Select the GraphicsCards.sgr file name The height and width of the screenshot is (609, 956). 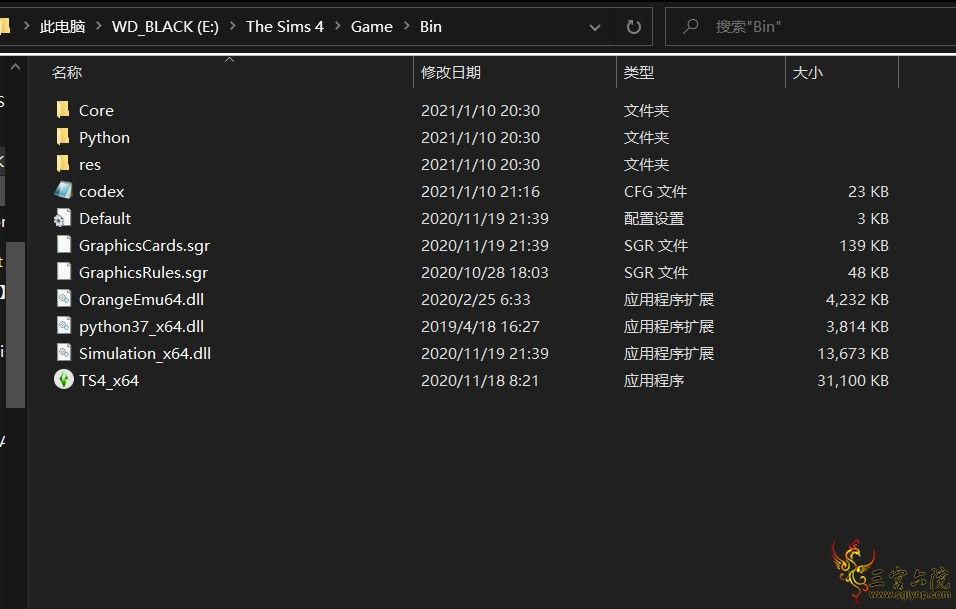coord(144,246)
